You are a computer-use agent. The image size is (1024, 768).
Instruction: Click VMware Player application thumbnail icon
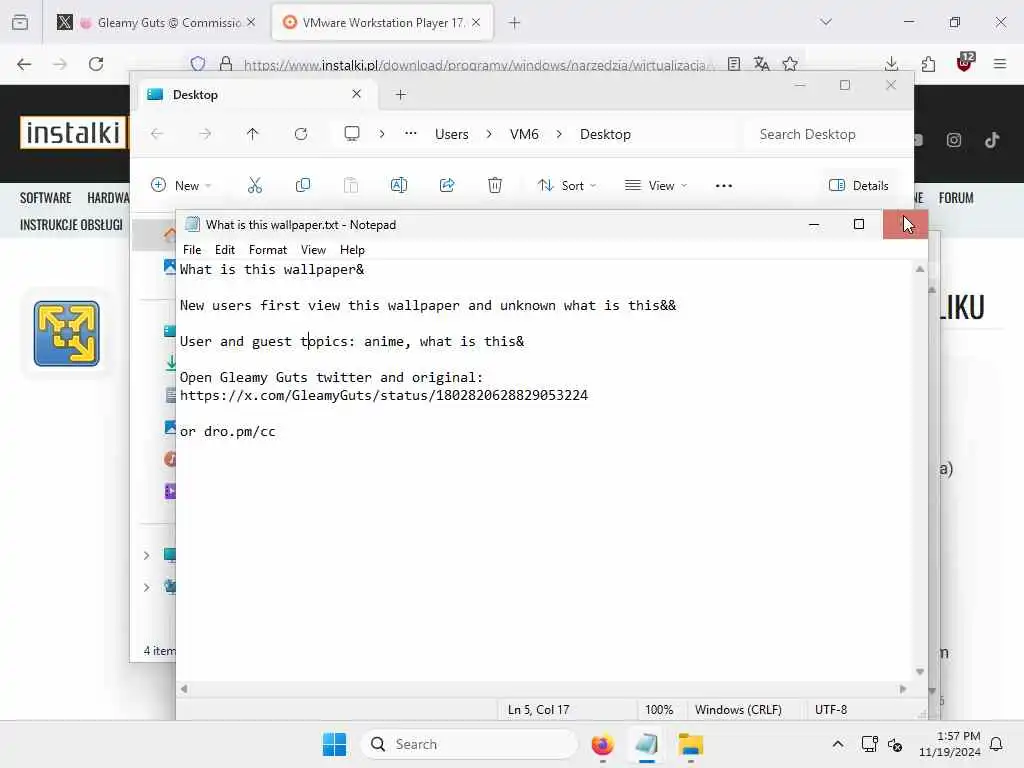[67, 334]
